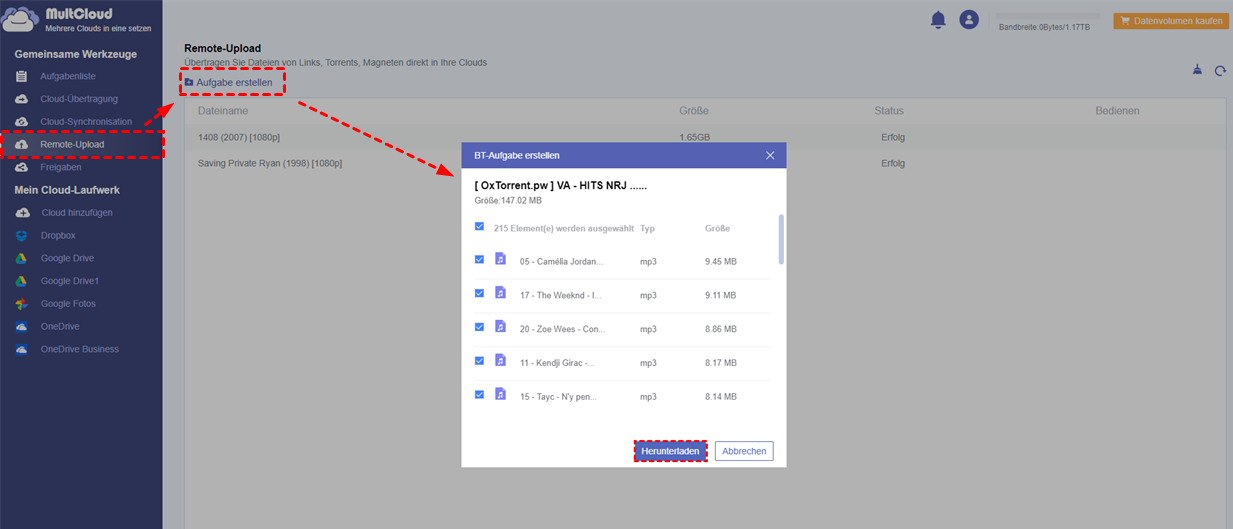Click the OneDrive cloud icon
The height and width of the screenshot is (529, 1233).
pos(21,327)
